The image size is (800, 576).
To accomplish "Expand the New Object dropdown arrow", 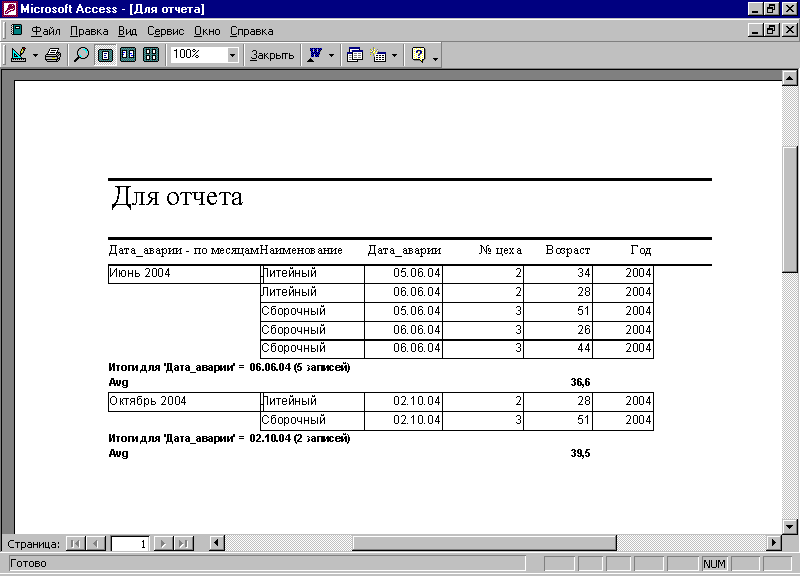I will point(394,55).
